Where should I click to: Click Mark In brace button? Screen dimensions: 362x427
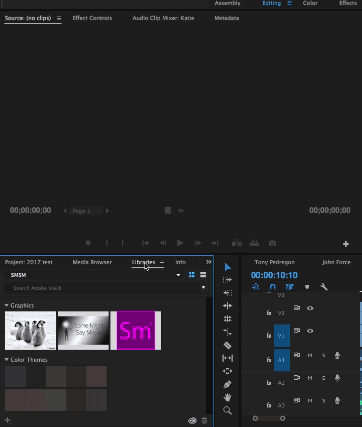pyautogui.click(x=107, y=243)
